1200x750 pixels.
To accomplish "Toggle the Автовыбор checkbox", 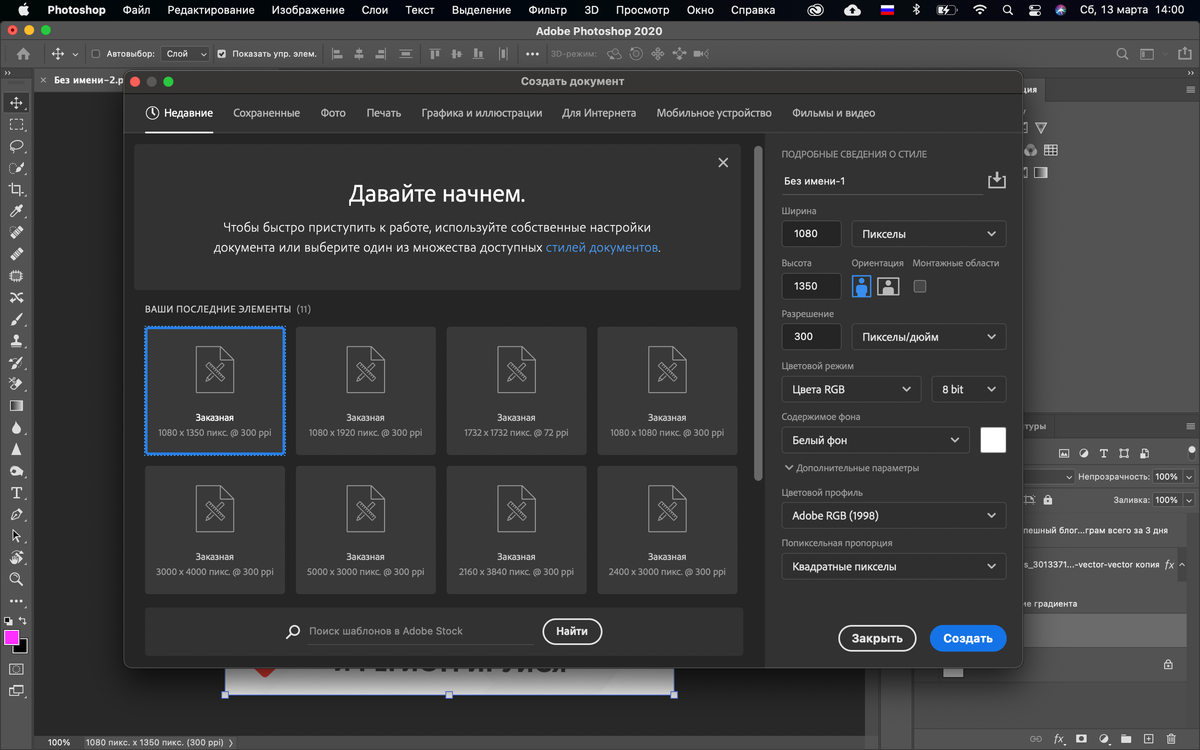I will (96, 54).
